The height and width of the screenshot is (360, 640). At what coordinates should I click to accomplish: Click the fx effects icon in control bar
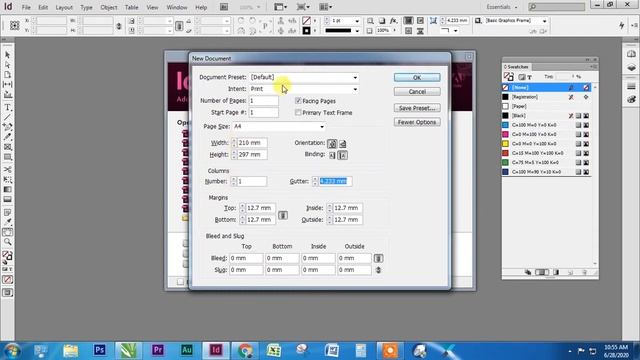[393, 21]
